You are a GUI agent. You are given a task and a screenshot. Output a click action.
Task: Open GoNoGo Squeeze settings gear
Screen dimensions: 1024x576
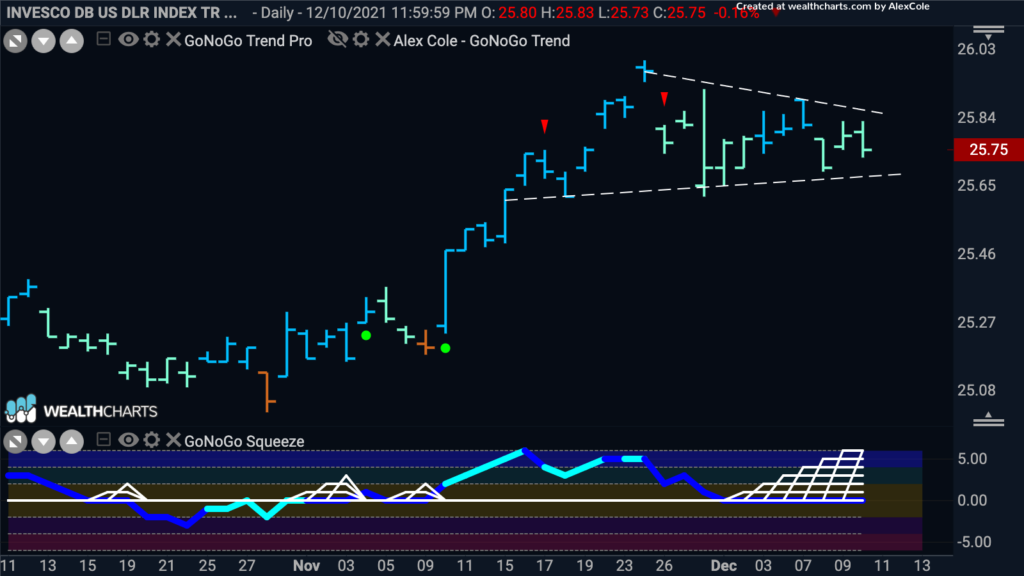pyautogui.click(x=152, y=440)
